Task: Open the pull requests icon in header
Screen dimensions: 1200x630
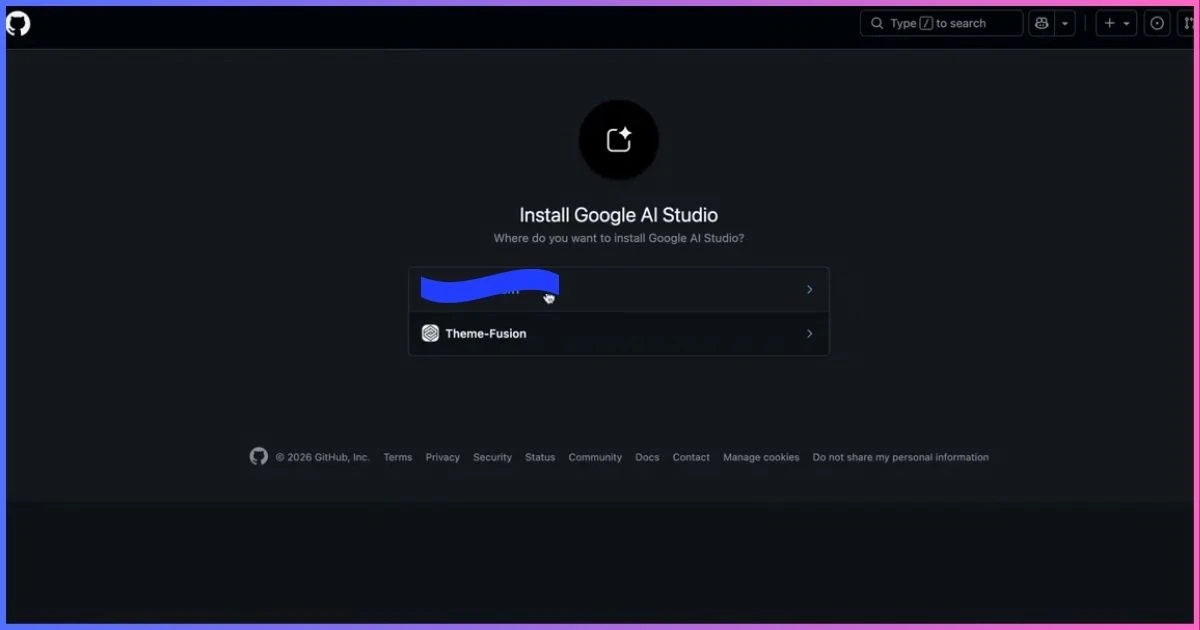Action: (1187, 23)
